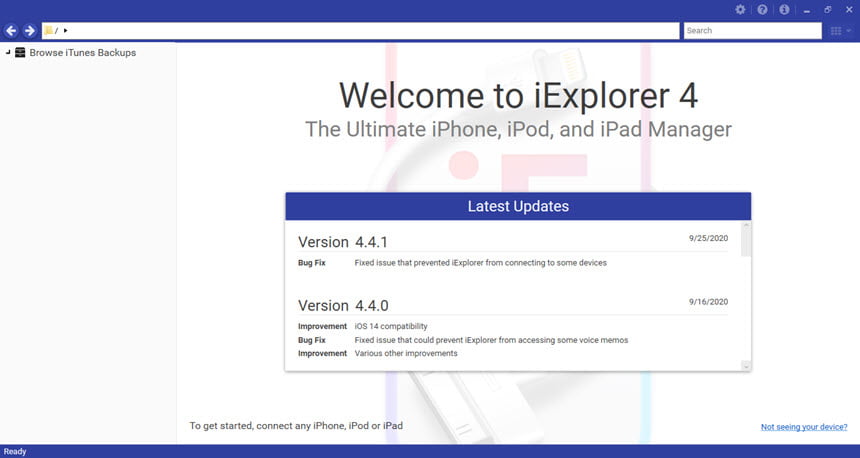Click the updates list scrollbar thumb
860x458 pixels.
pyautogui.click(x=746, y=240)
